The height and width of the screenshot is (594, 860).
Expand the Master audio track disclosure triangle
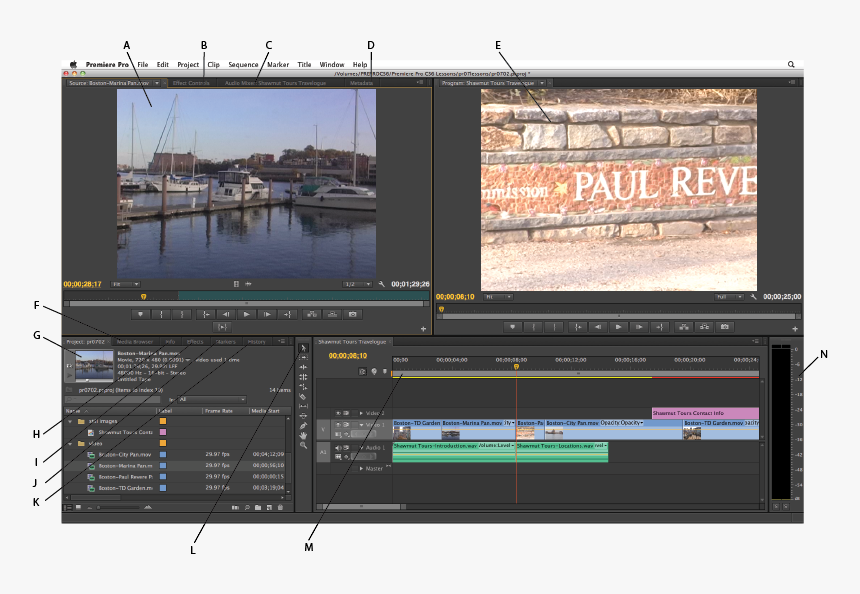[362, 469]
